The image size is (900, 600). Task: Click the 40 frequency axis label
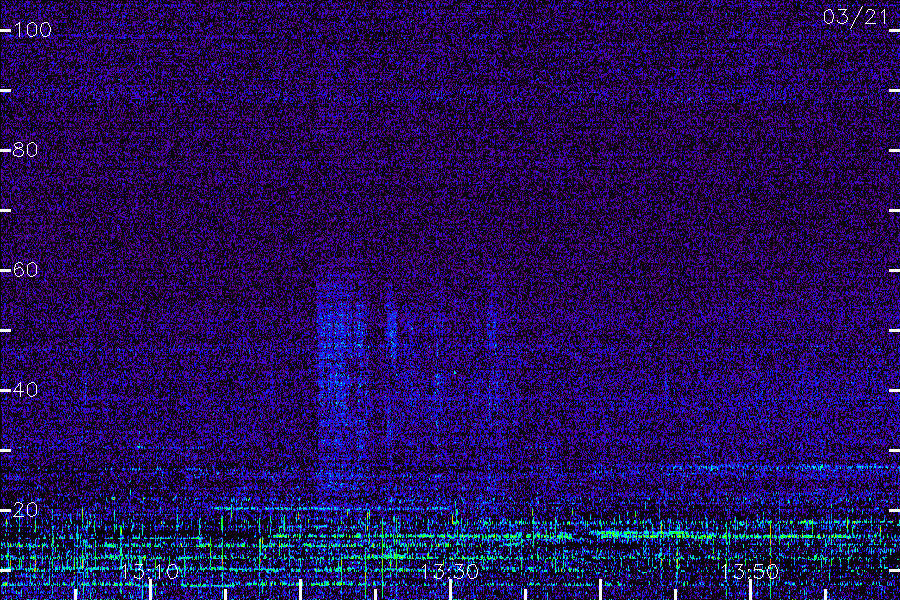point(25,390)
